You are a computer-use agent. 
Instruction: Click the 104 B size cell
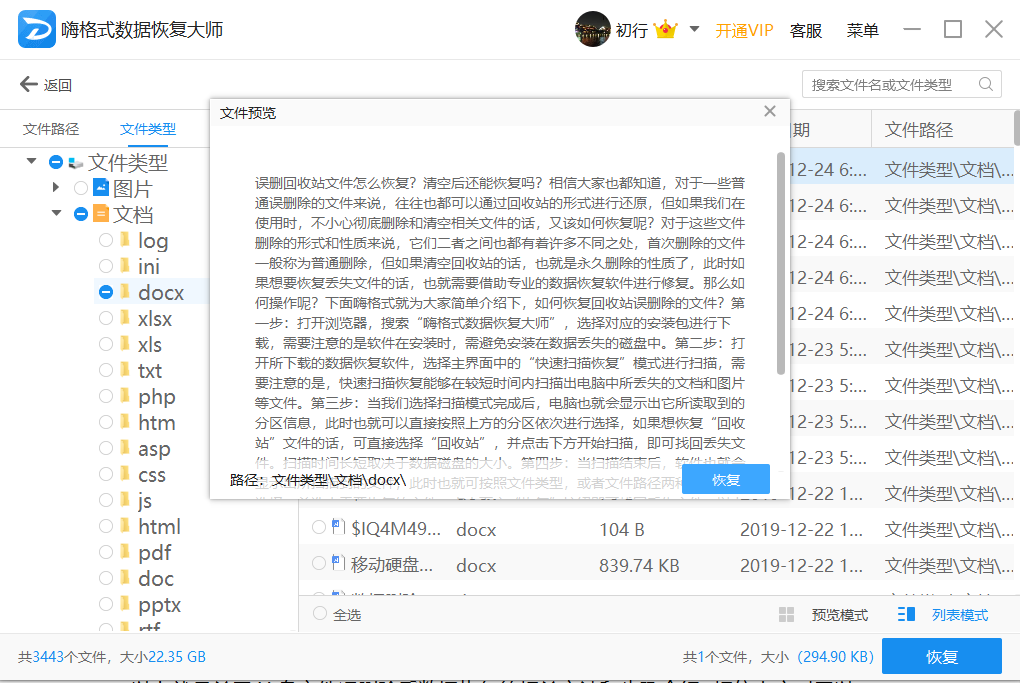(621, 530)
